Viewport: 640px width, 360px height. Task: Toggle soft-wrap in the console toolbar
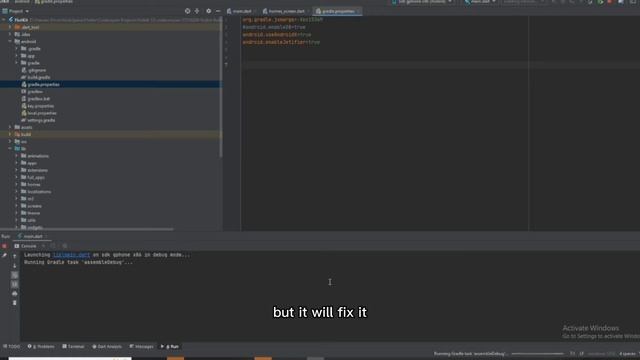click(15, 275)
